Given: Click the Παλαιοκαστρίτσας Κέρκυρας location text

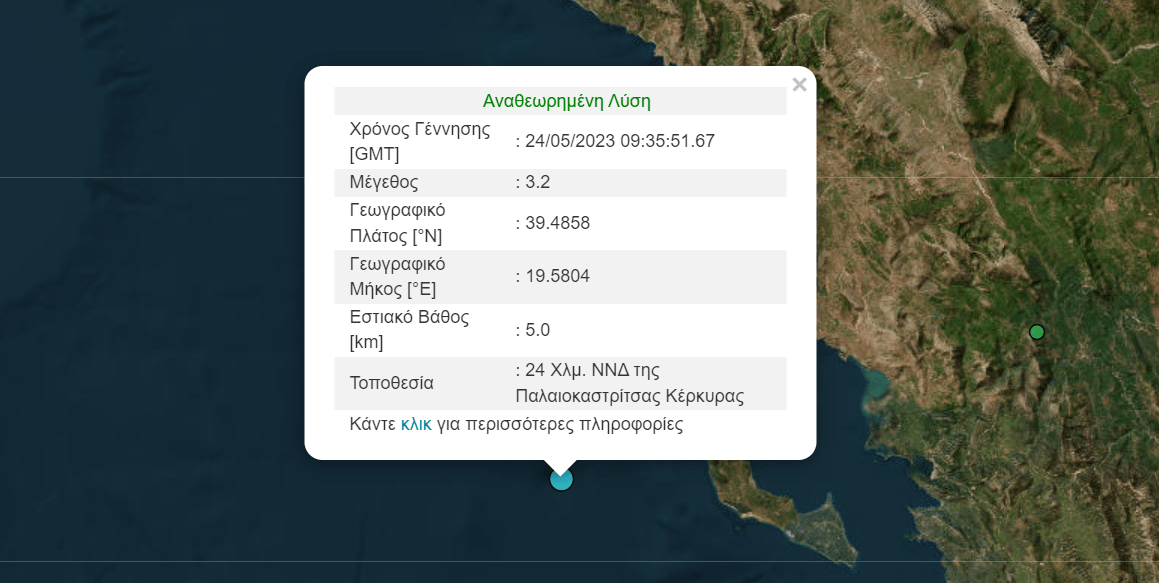Looking at the screenshot, I should [630, 396].
